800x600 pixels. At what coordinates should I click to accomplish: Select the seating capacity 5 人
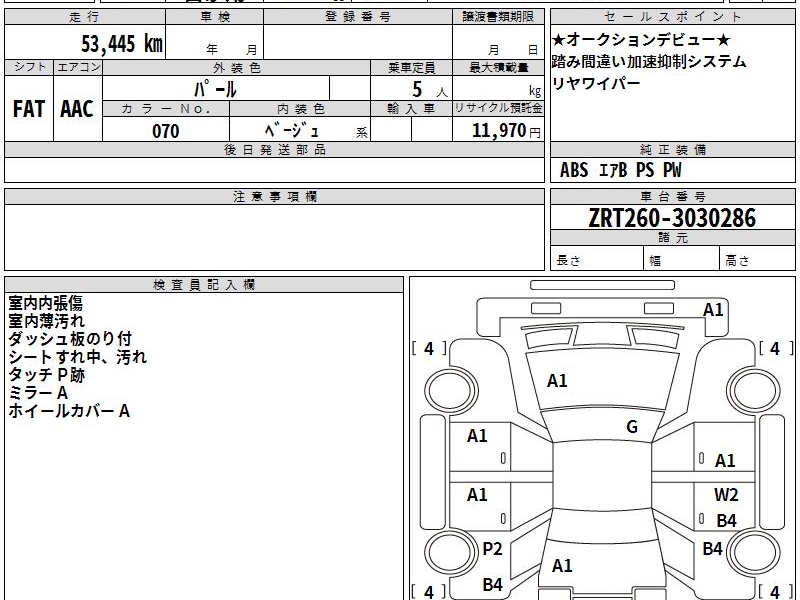coord(429,90)
